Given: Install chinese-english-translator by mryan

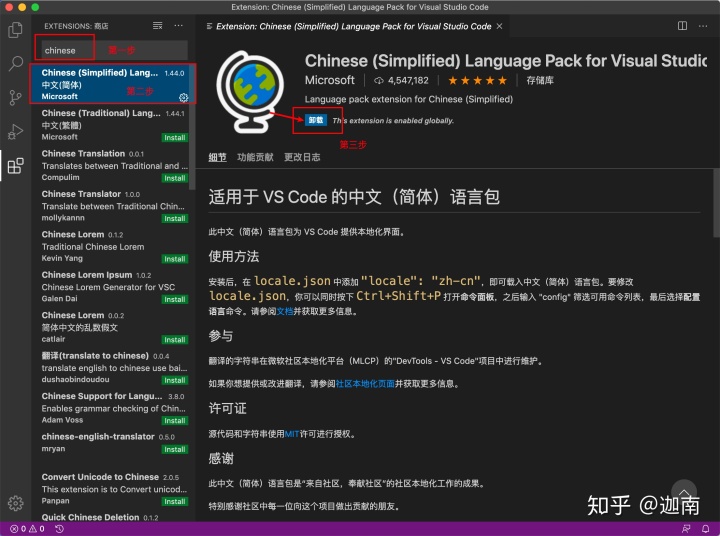Looking at the screenshot, I should coord(174,449).
